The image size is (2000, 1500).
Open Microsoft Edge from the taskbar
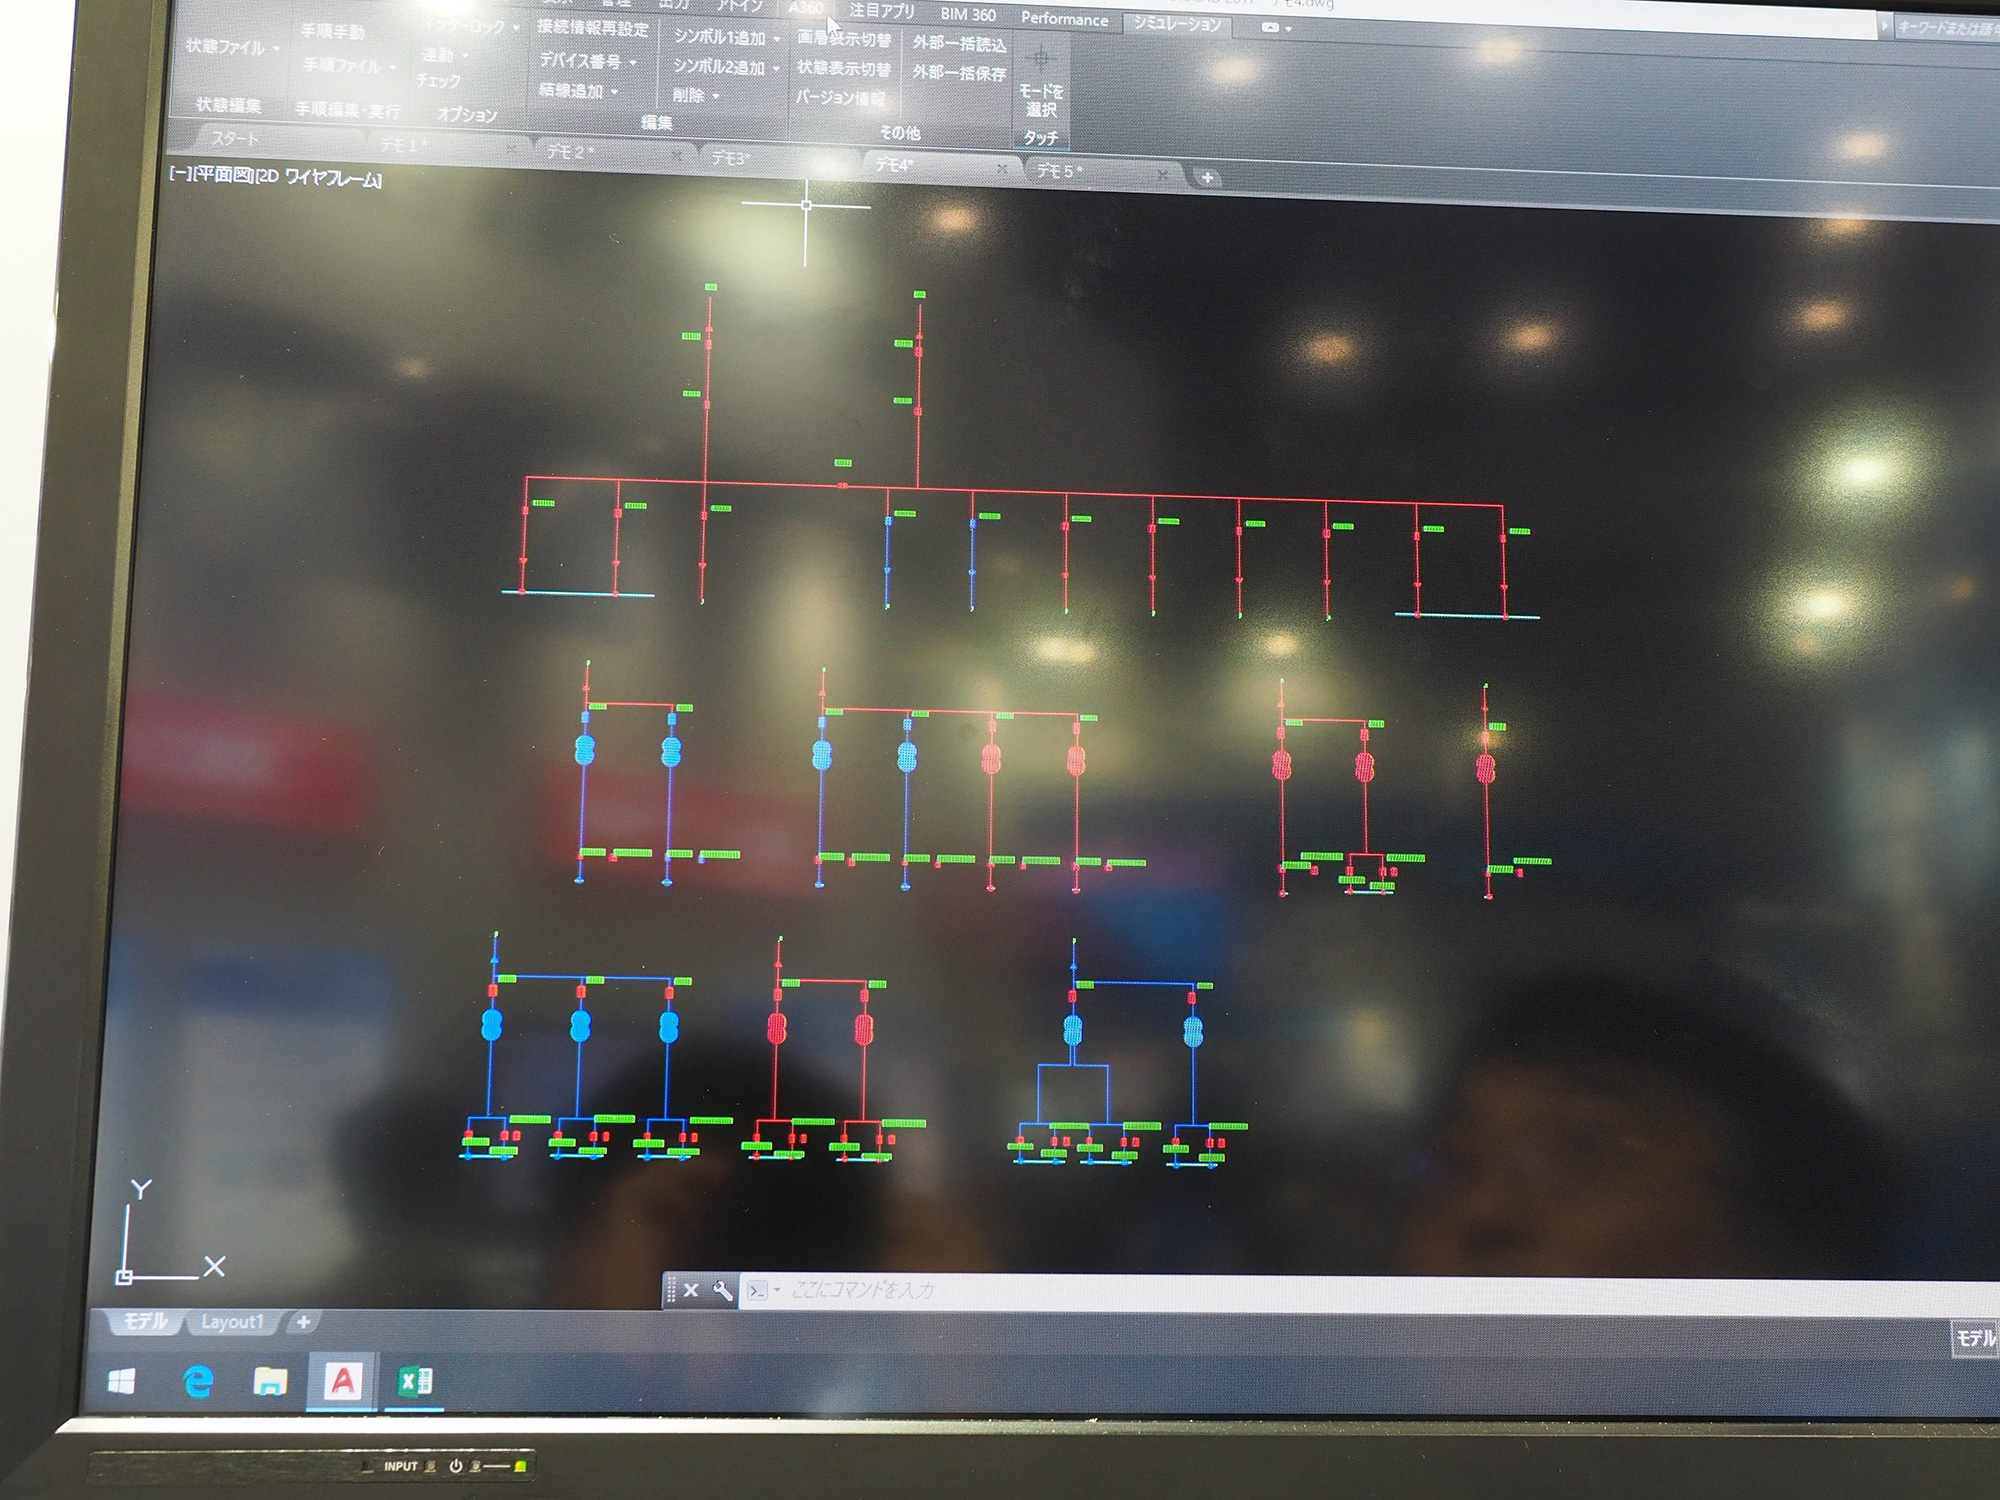tap(198, 1381)
